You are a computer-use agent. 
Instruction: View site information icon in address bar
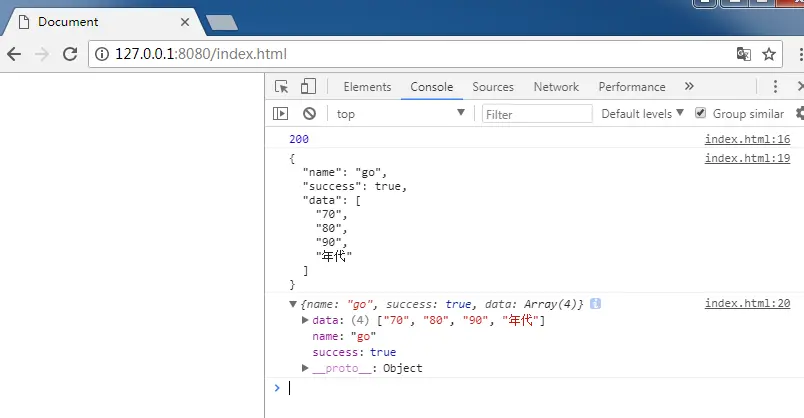click(102, 54)
